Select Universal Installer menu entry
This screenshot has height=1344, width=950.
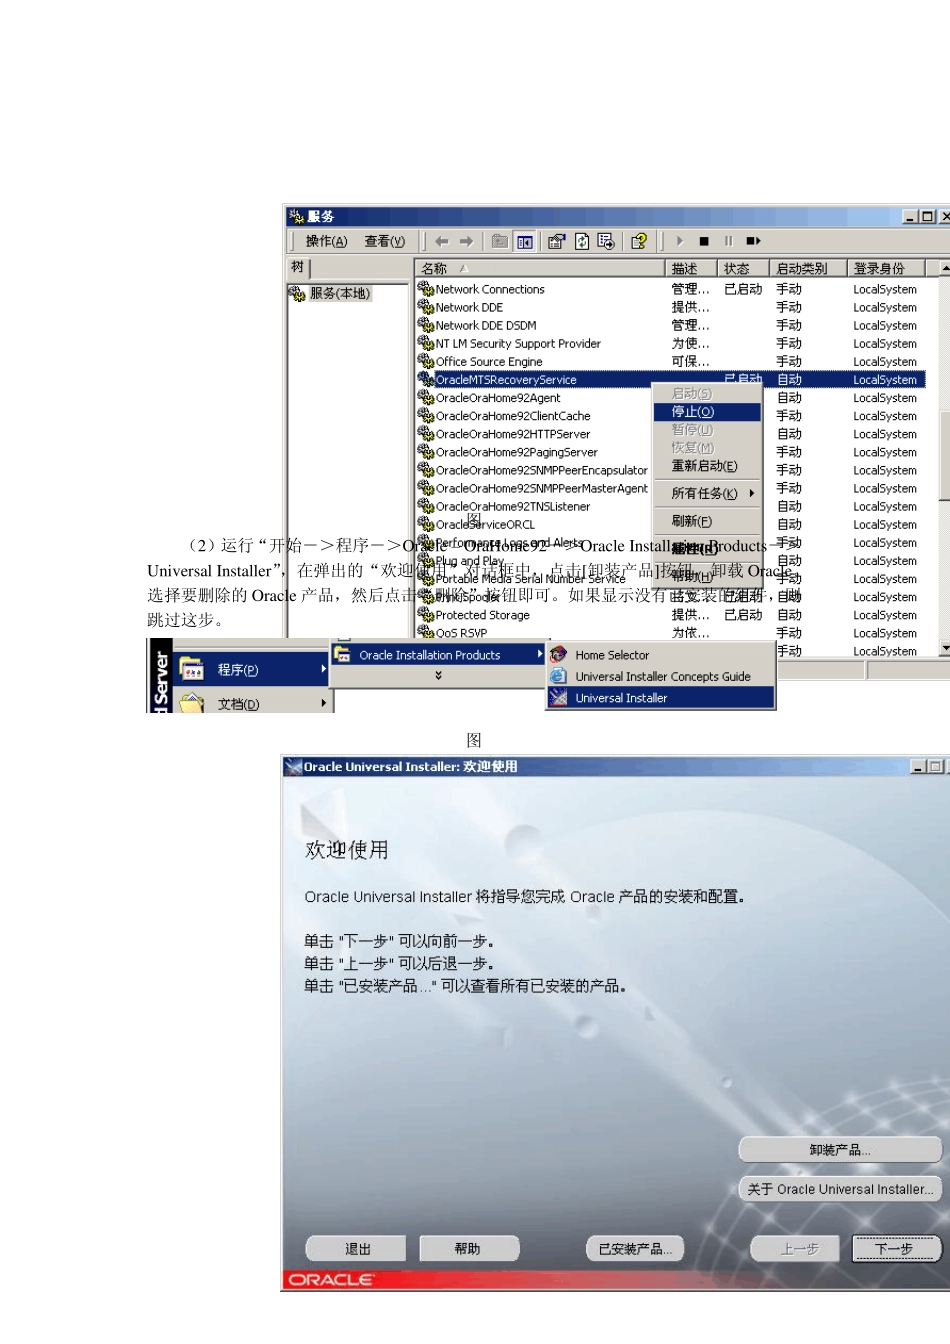(660, 698)
